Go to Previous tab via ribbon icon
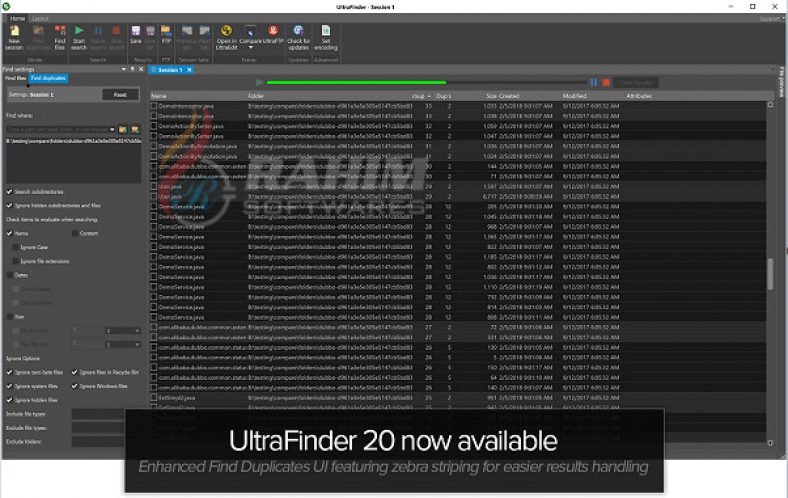The image size is (788, 498). 186,37
